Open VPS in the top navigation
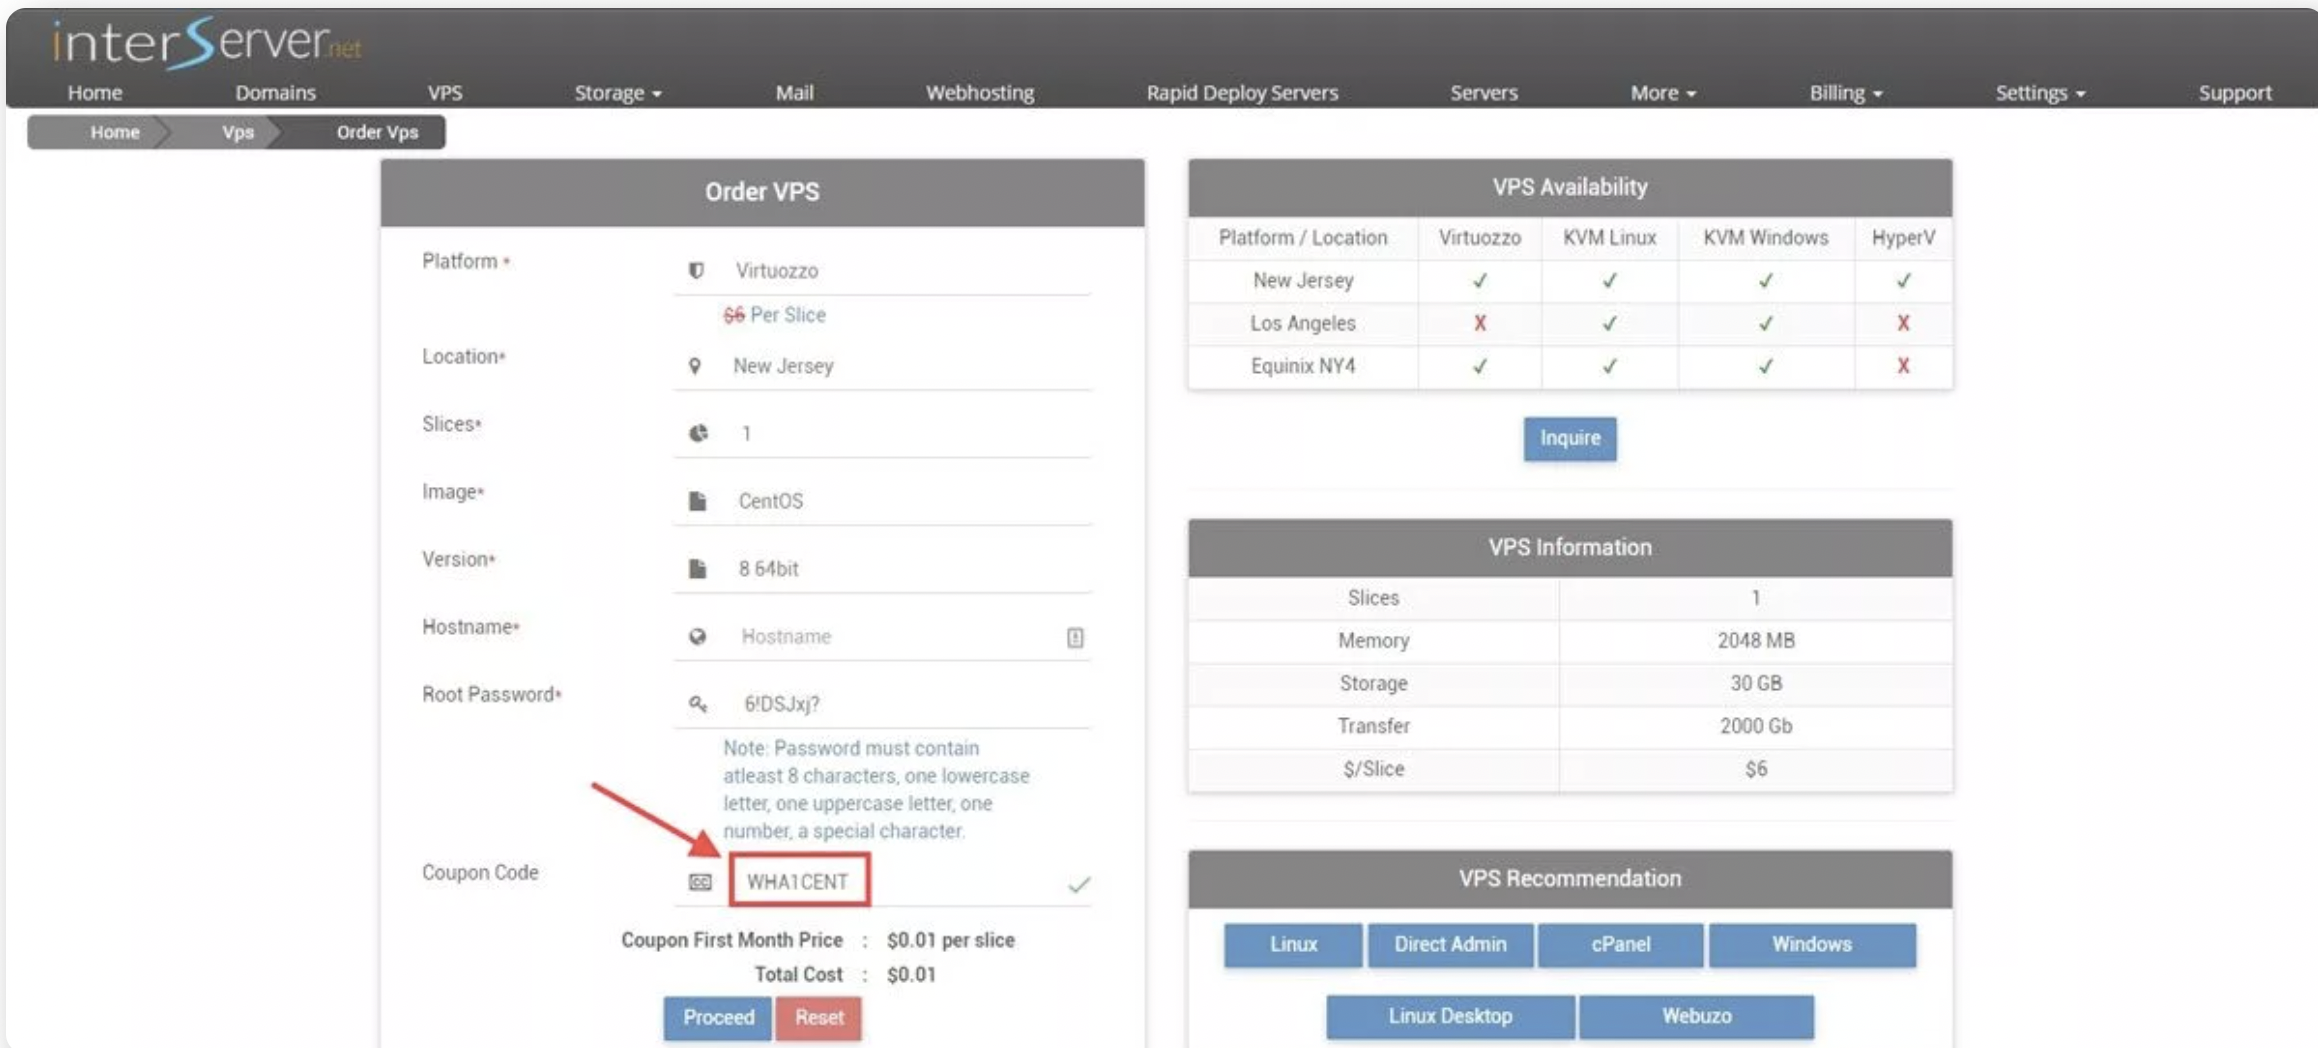Image resolution: width=2318 pixels, height=1048 pixels. (445, 93)
